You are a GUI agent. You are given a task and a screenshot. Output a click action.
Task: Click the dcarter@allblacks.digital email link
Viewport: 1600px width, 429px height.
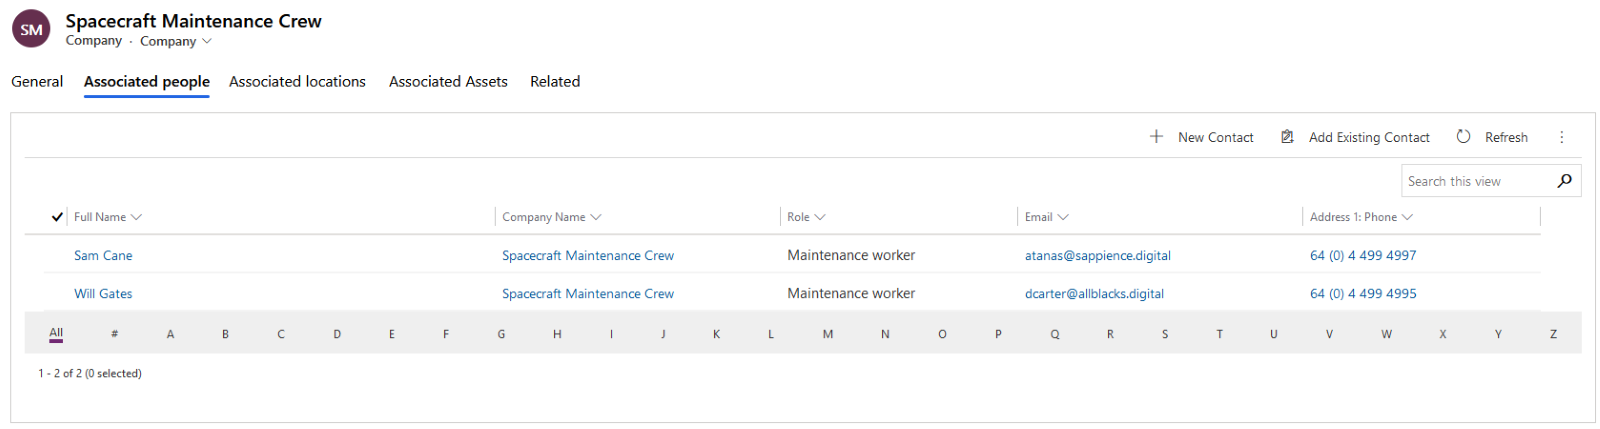[1094, 294]
